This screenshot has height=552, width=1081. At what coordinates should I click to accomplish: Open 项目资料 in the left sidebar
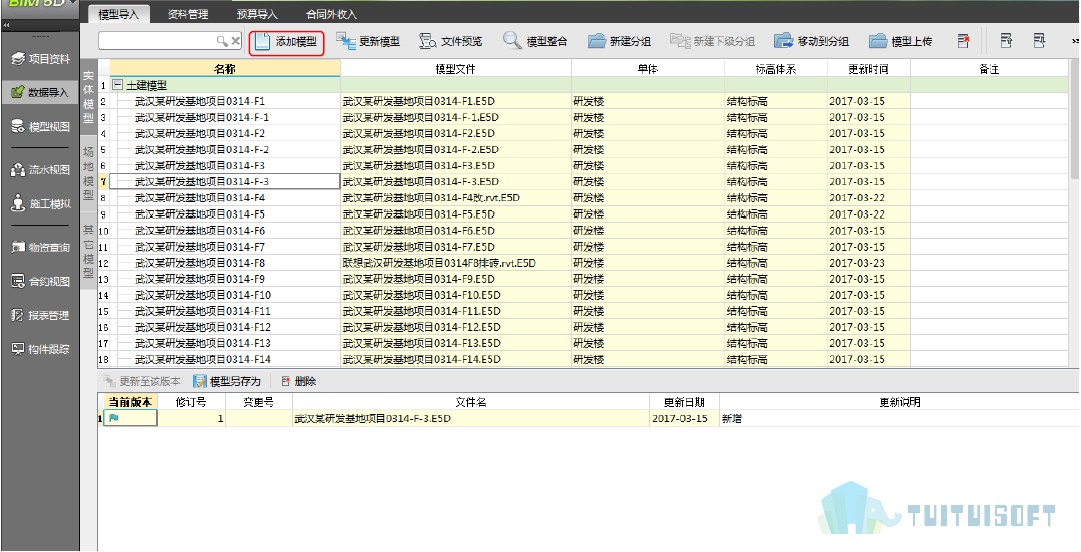(x=40, y=59)
